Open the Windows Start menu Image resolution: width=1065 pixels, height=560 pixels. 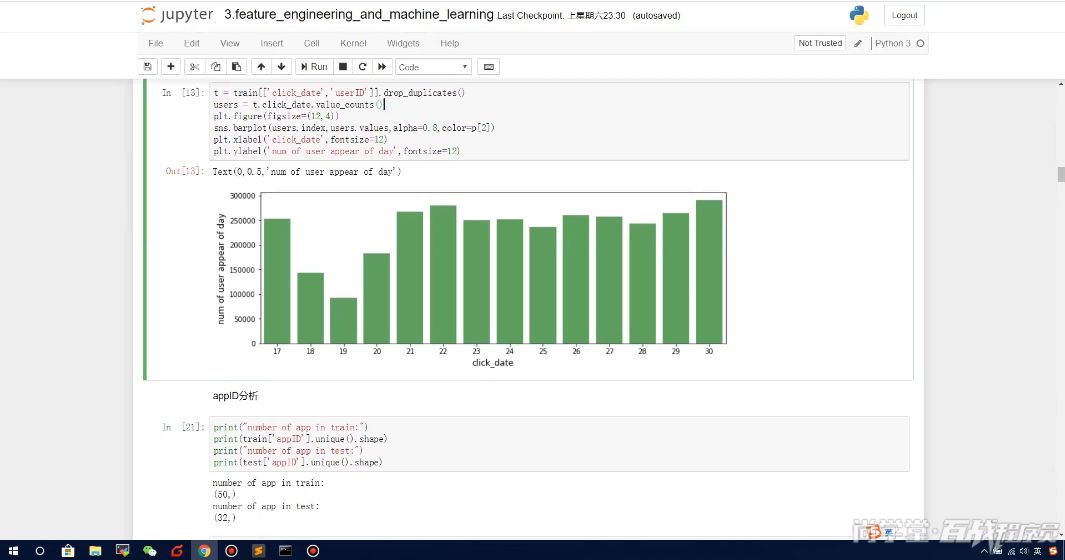(x=13, y=550)
